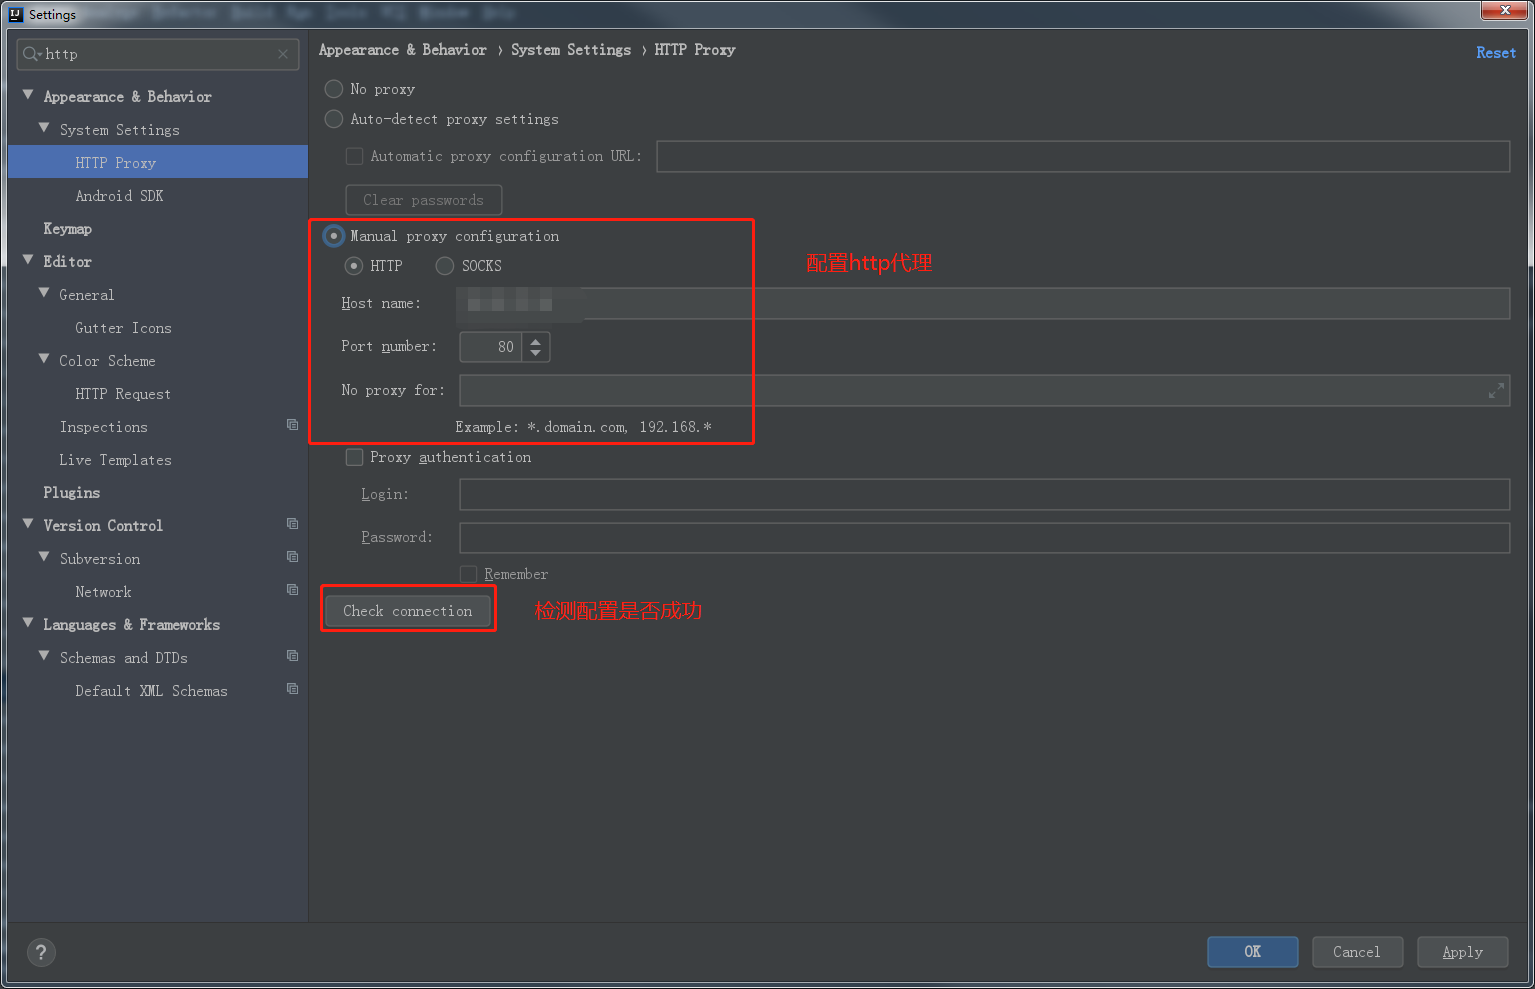Click the project-level icon beside Network
This screenshot has width=1535, height=989.
(292, 590)
